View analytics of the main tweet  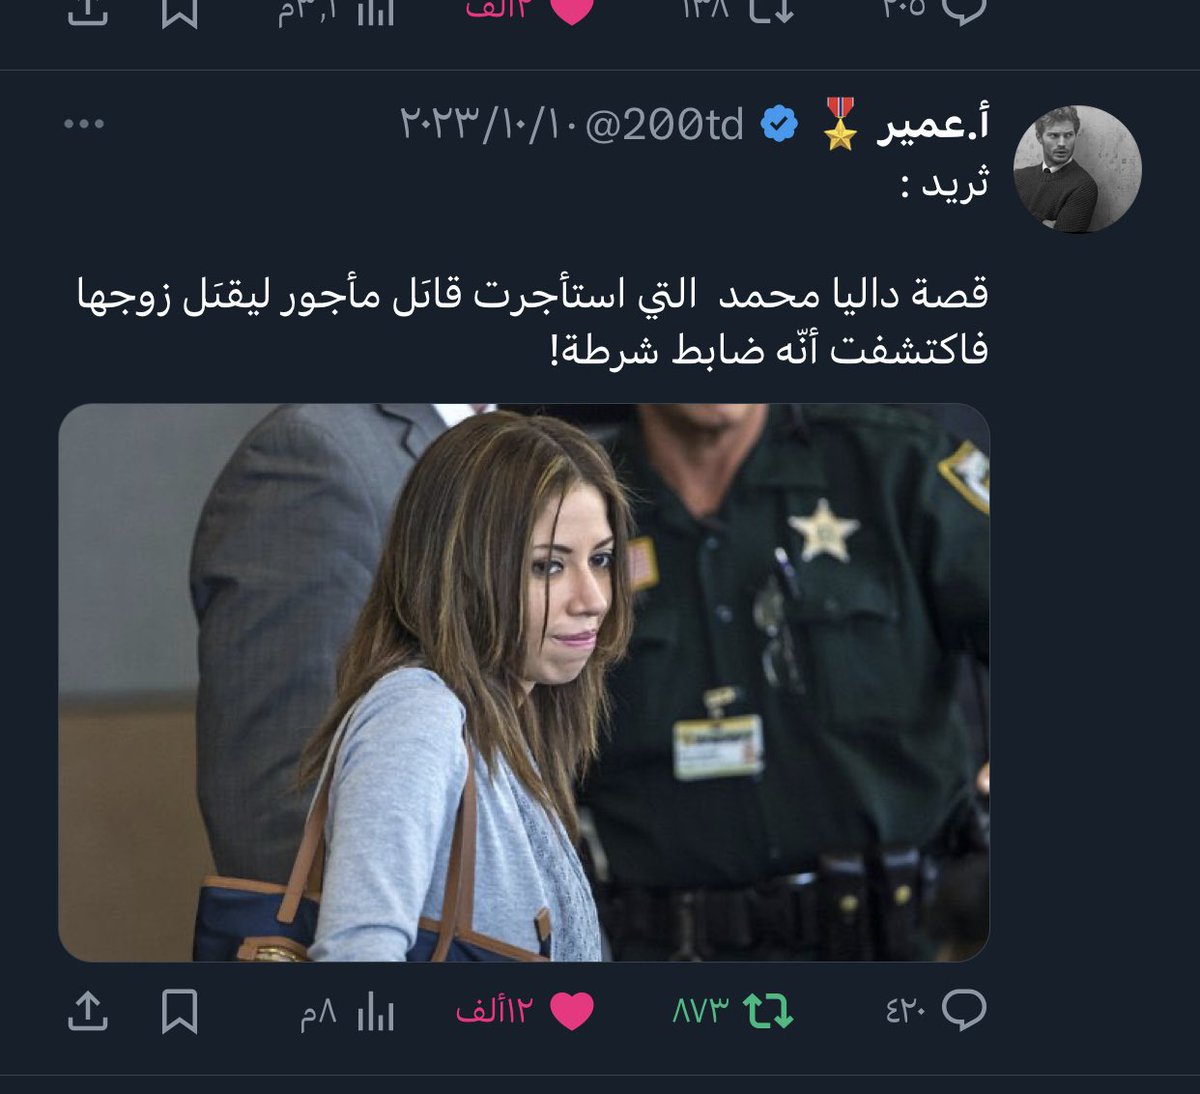point(348,1012)
